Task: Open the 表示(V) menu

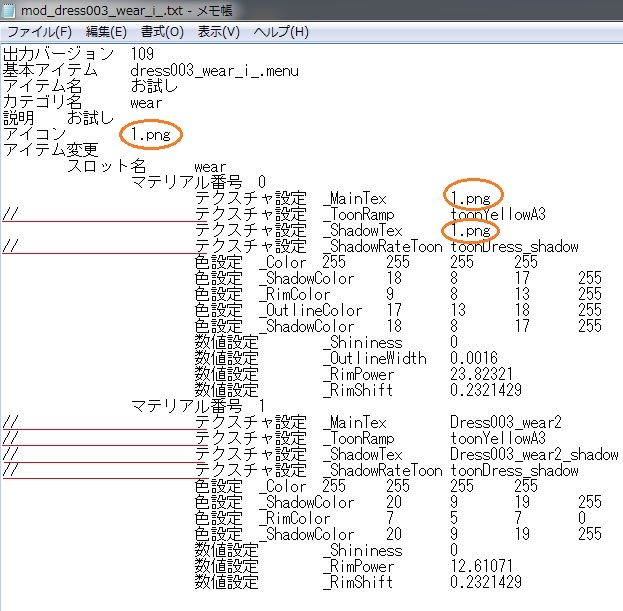Action: coord(219,32)
